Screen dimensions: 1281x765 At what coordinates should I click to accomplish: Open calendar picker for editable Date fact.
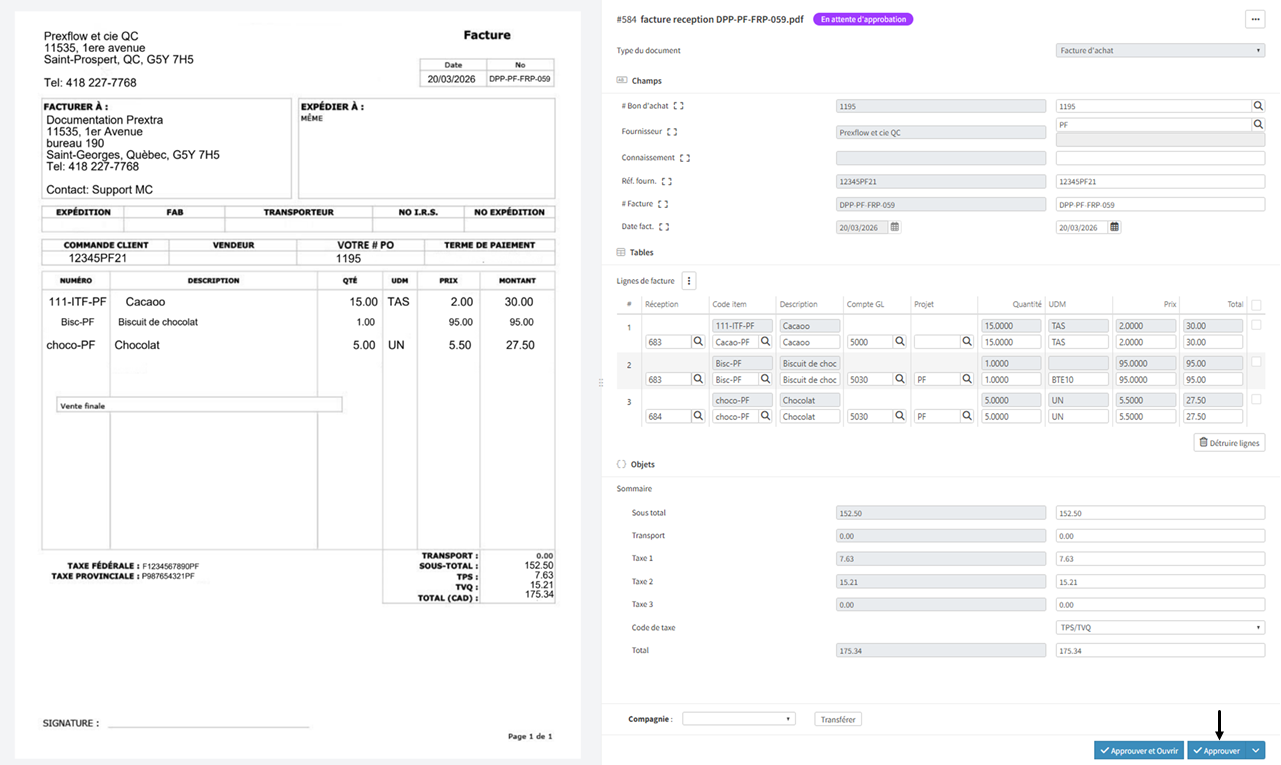tap(1114, 227)
